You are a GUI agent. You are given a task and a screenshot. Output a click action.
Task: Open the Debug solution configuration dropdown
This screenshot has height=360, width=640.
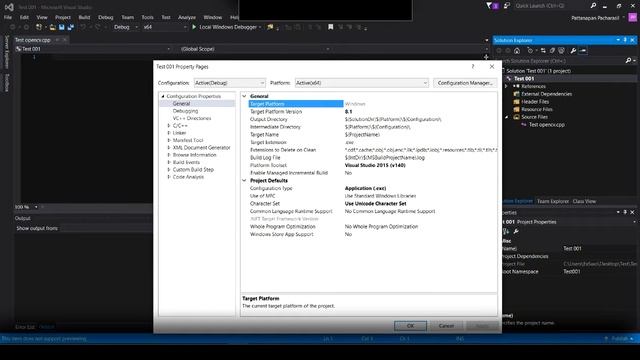tap(126, 27)
